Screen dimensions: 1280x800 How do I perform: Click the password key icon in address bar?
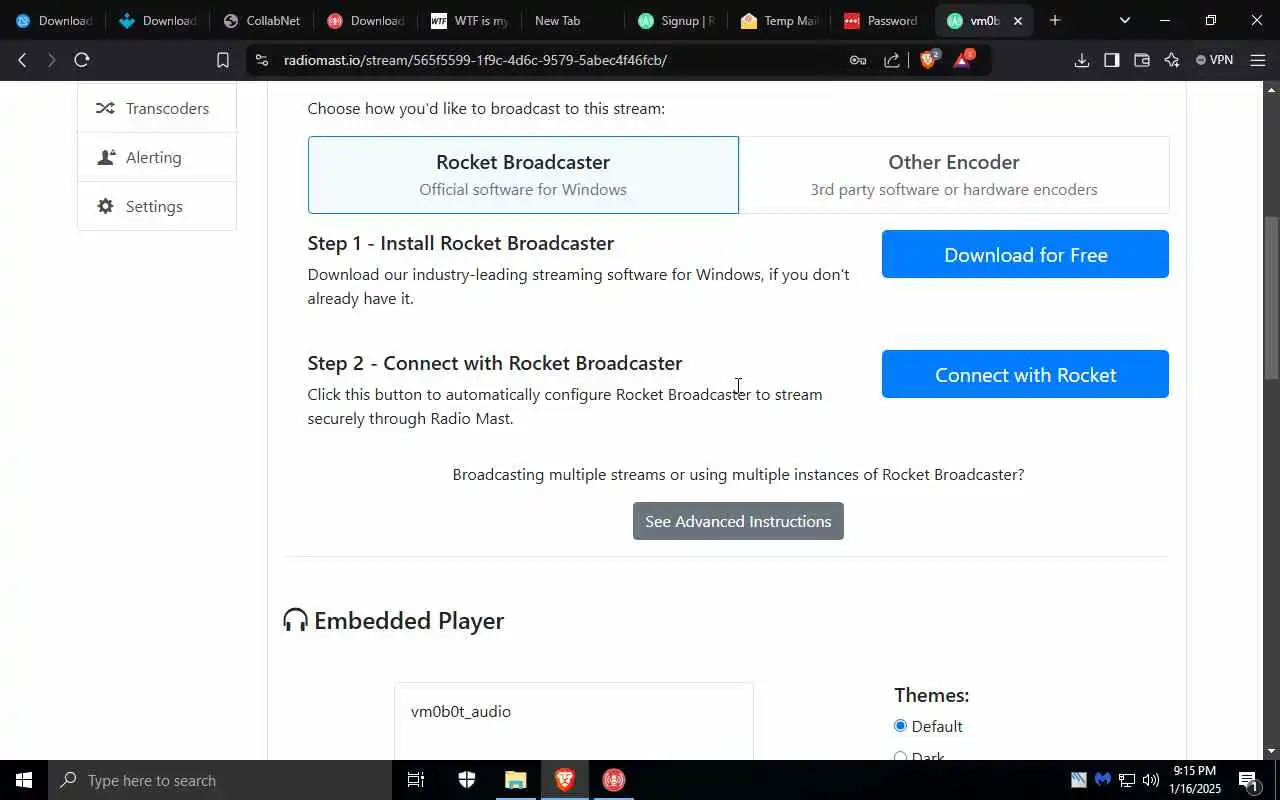[x=858, y=60]
